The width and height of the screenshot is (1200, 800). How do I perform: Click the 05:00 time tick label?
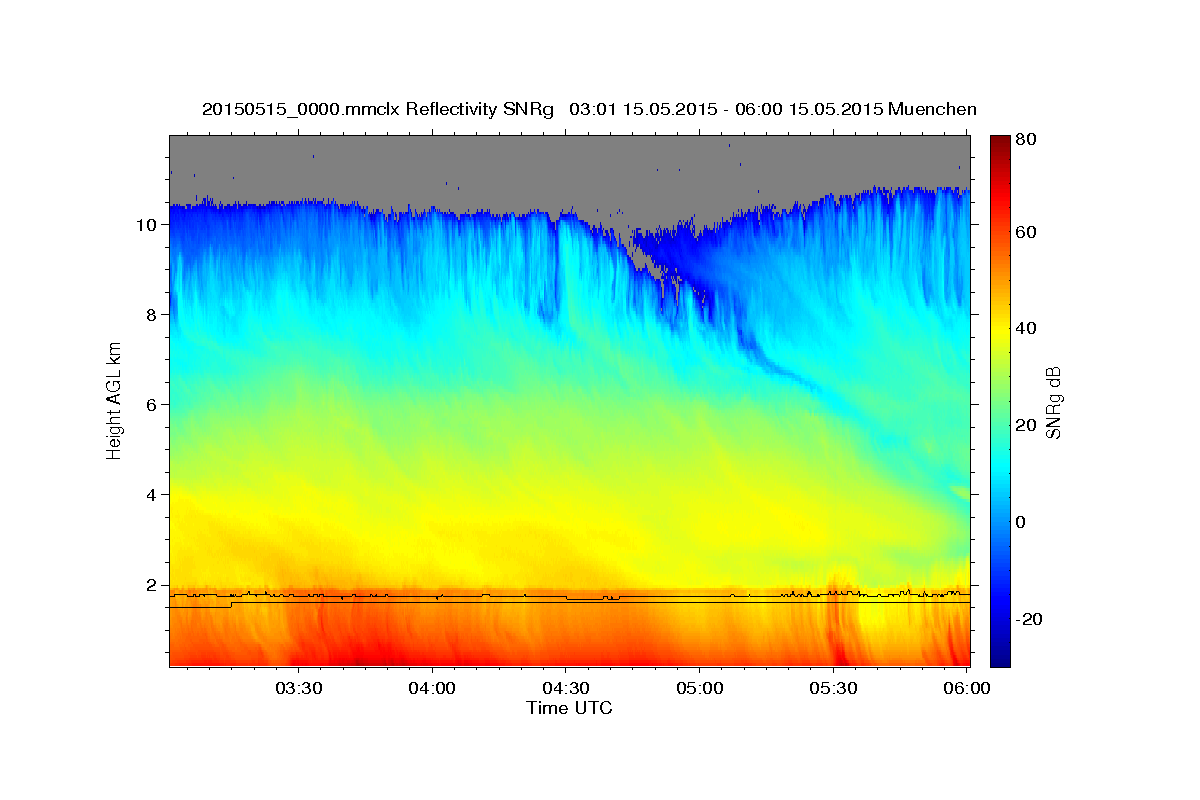(699, 689)
